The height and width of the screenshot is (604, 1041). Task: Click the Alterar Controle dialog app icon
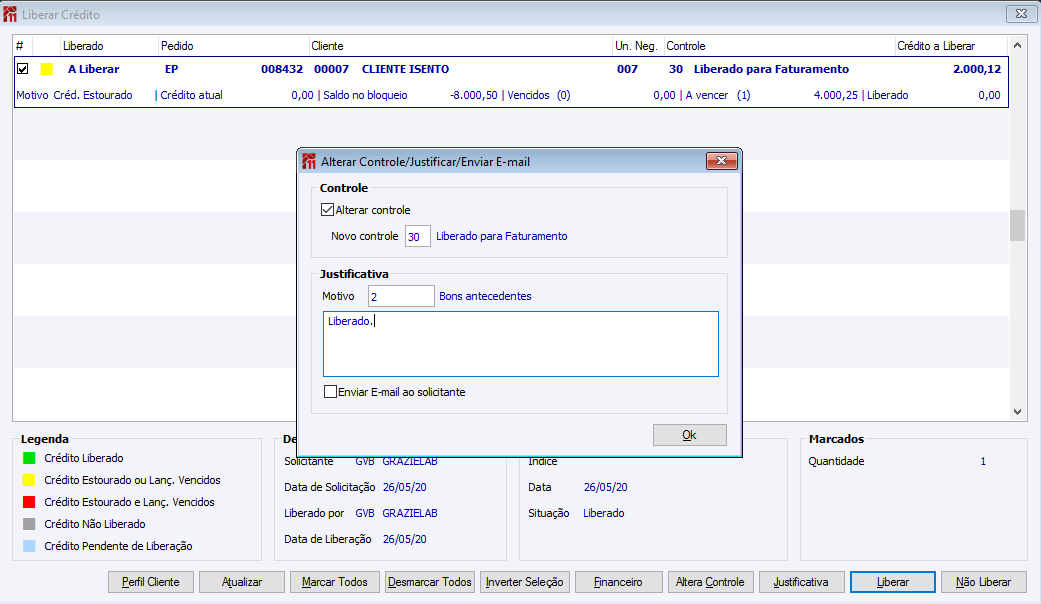tap(309, 161)
